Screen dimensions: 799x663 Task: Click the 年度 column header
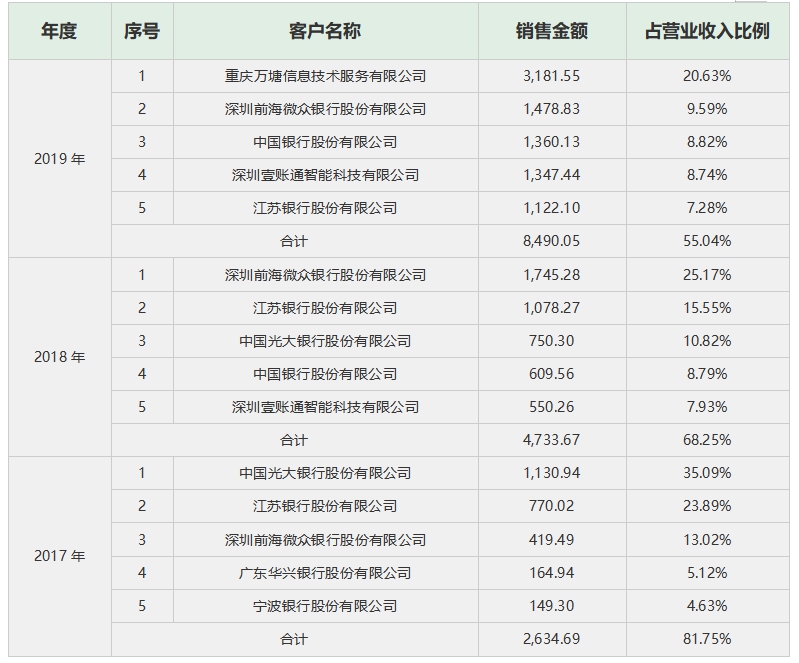click(59, 31)
